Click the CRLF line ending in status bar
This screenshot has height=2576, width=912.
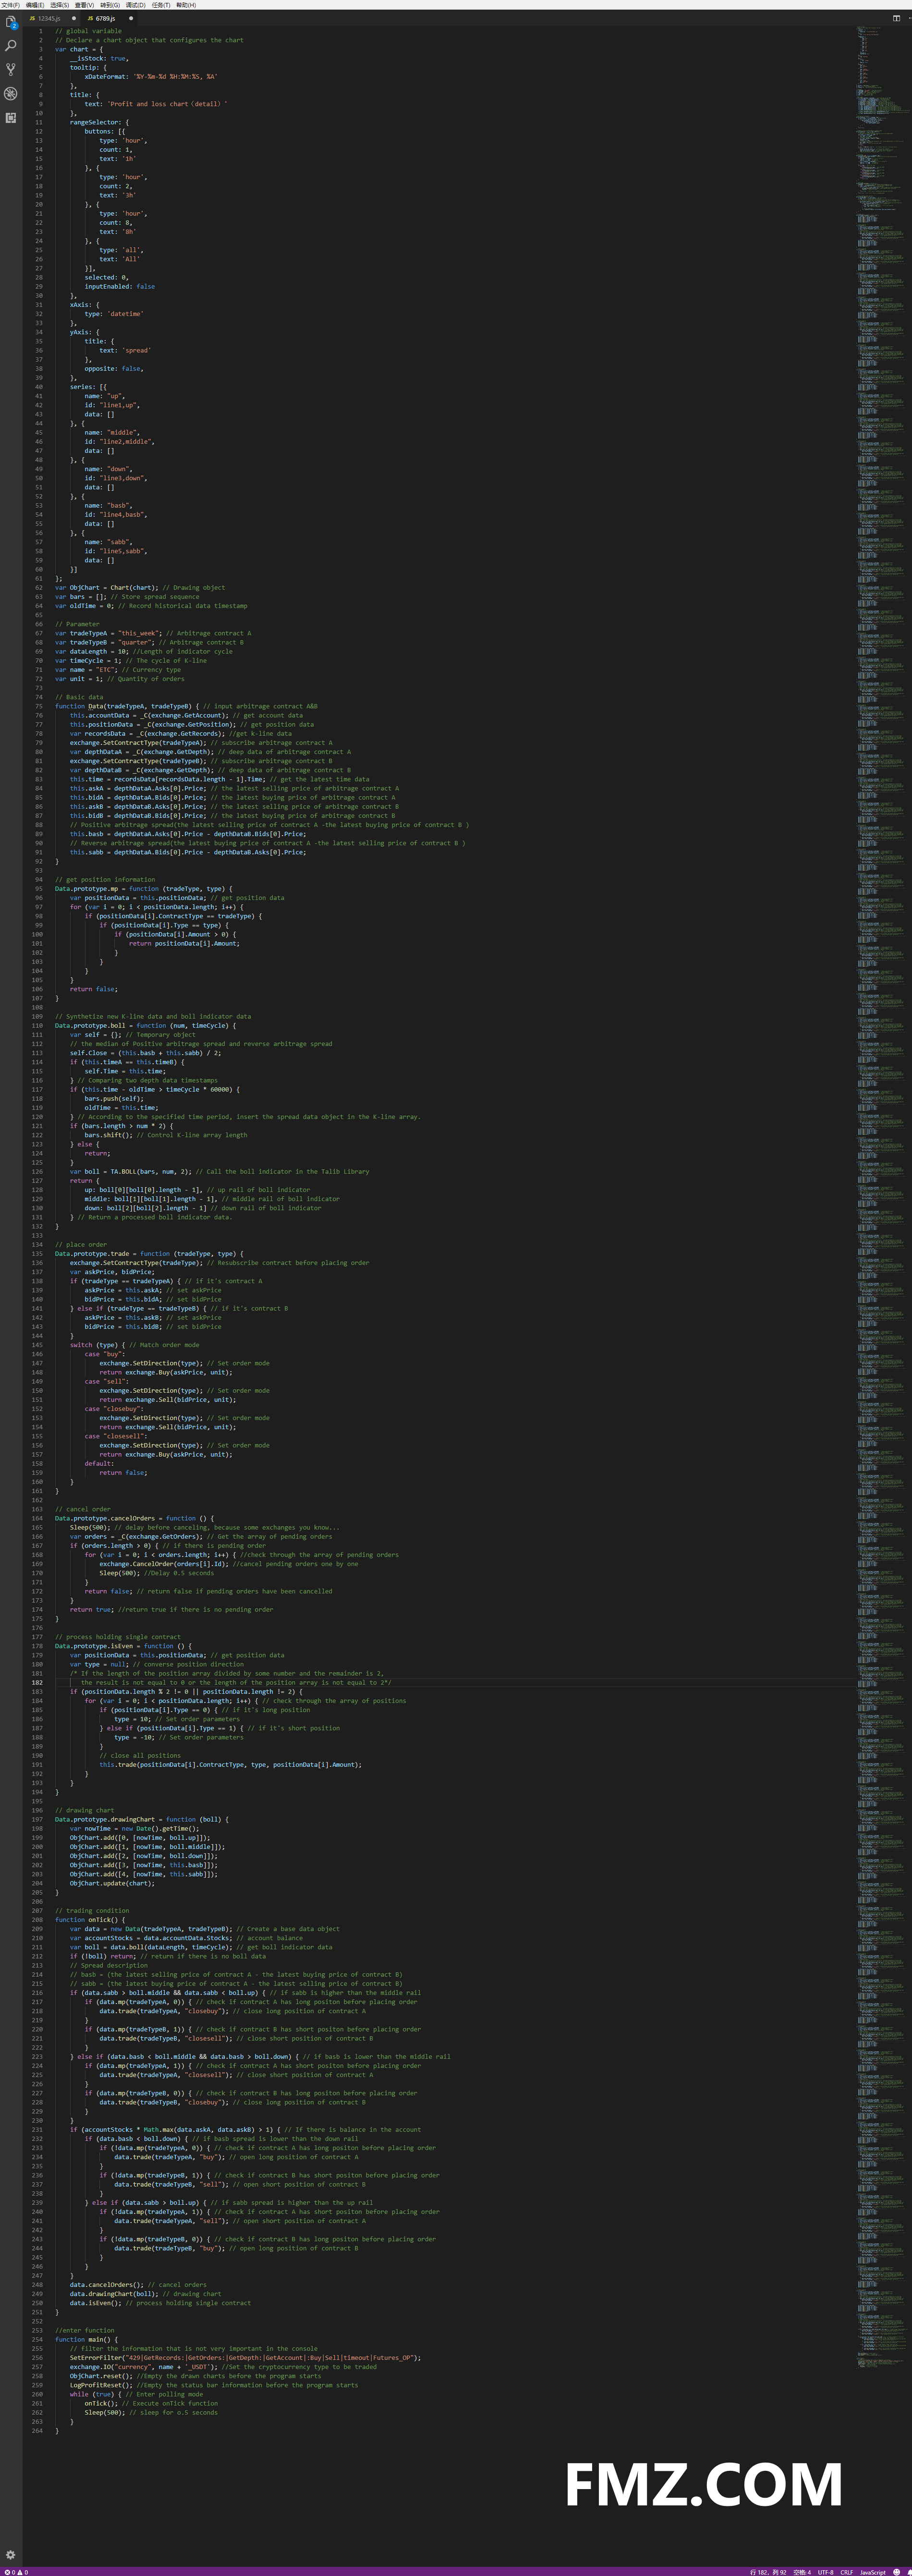pos(846,2572)
